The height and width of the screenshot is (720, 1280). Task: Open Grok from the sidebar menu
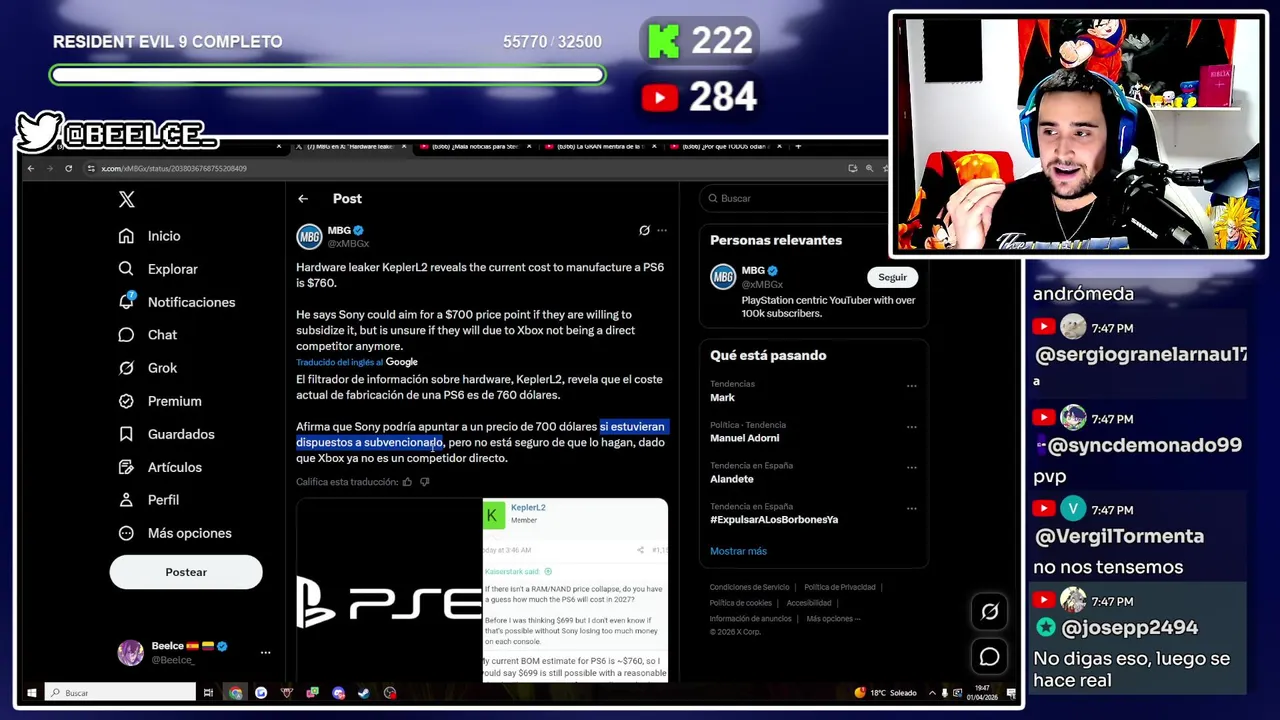(148, 368)
